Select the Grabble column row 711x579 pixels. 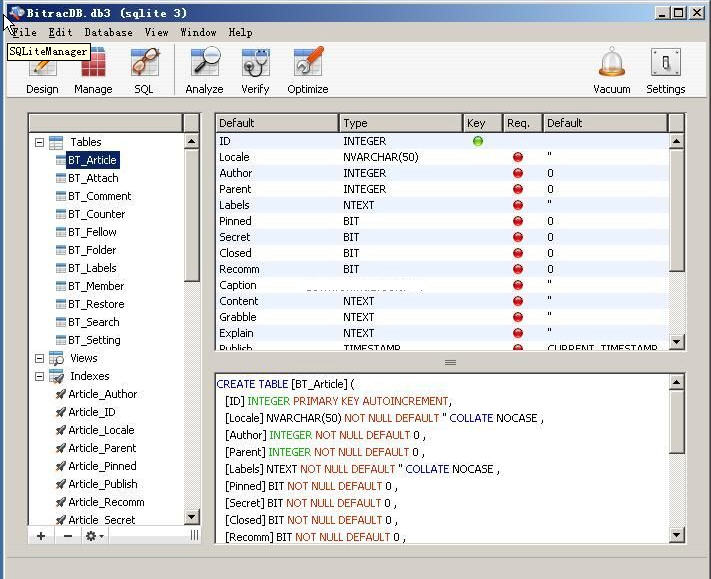point(443,317)
